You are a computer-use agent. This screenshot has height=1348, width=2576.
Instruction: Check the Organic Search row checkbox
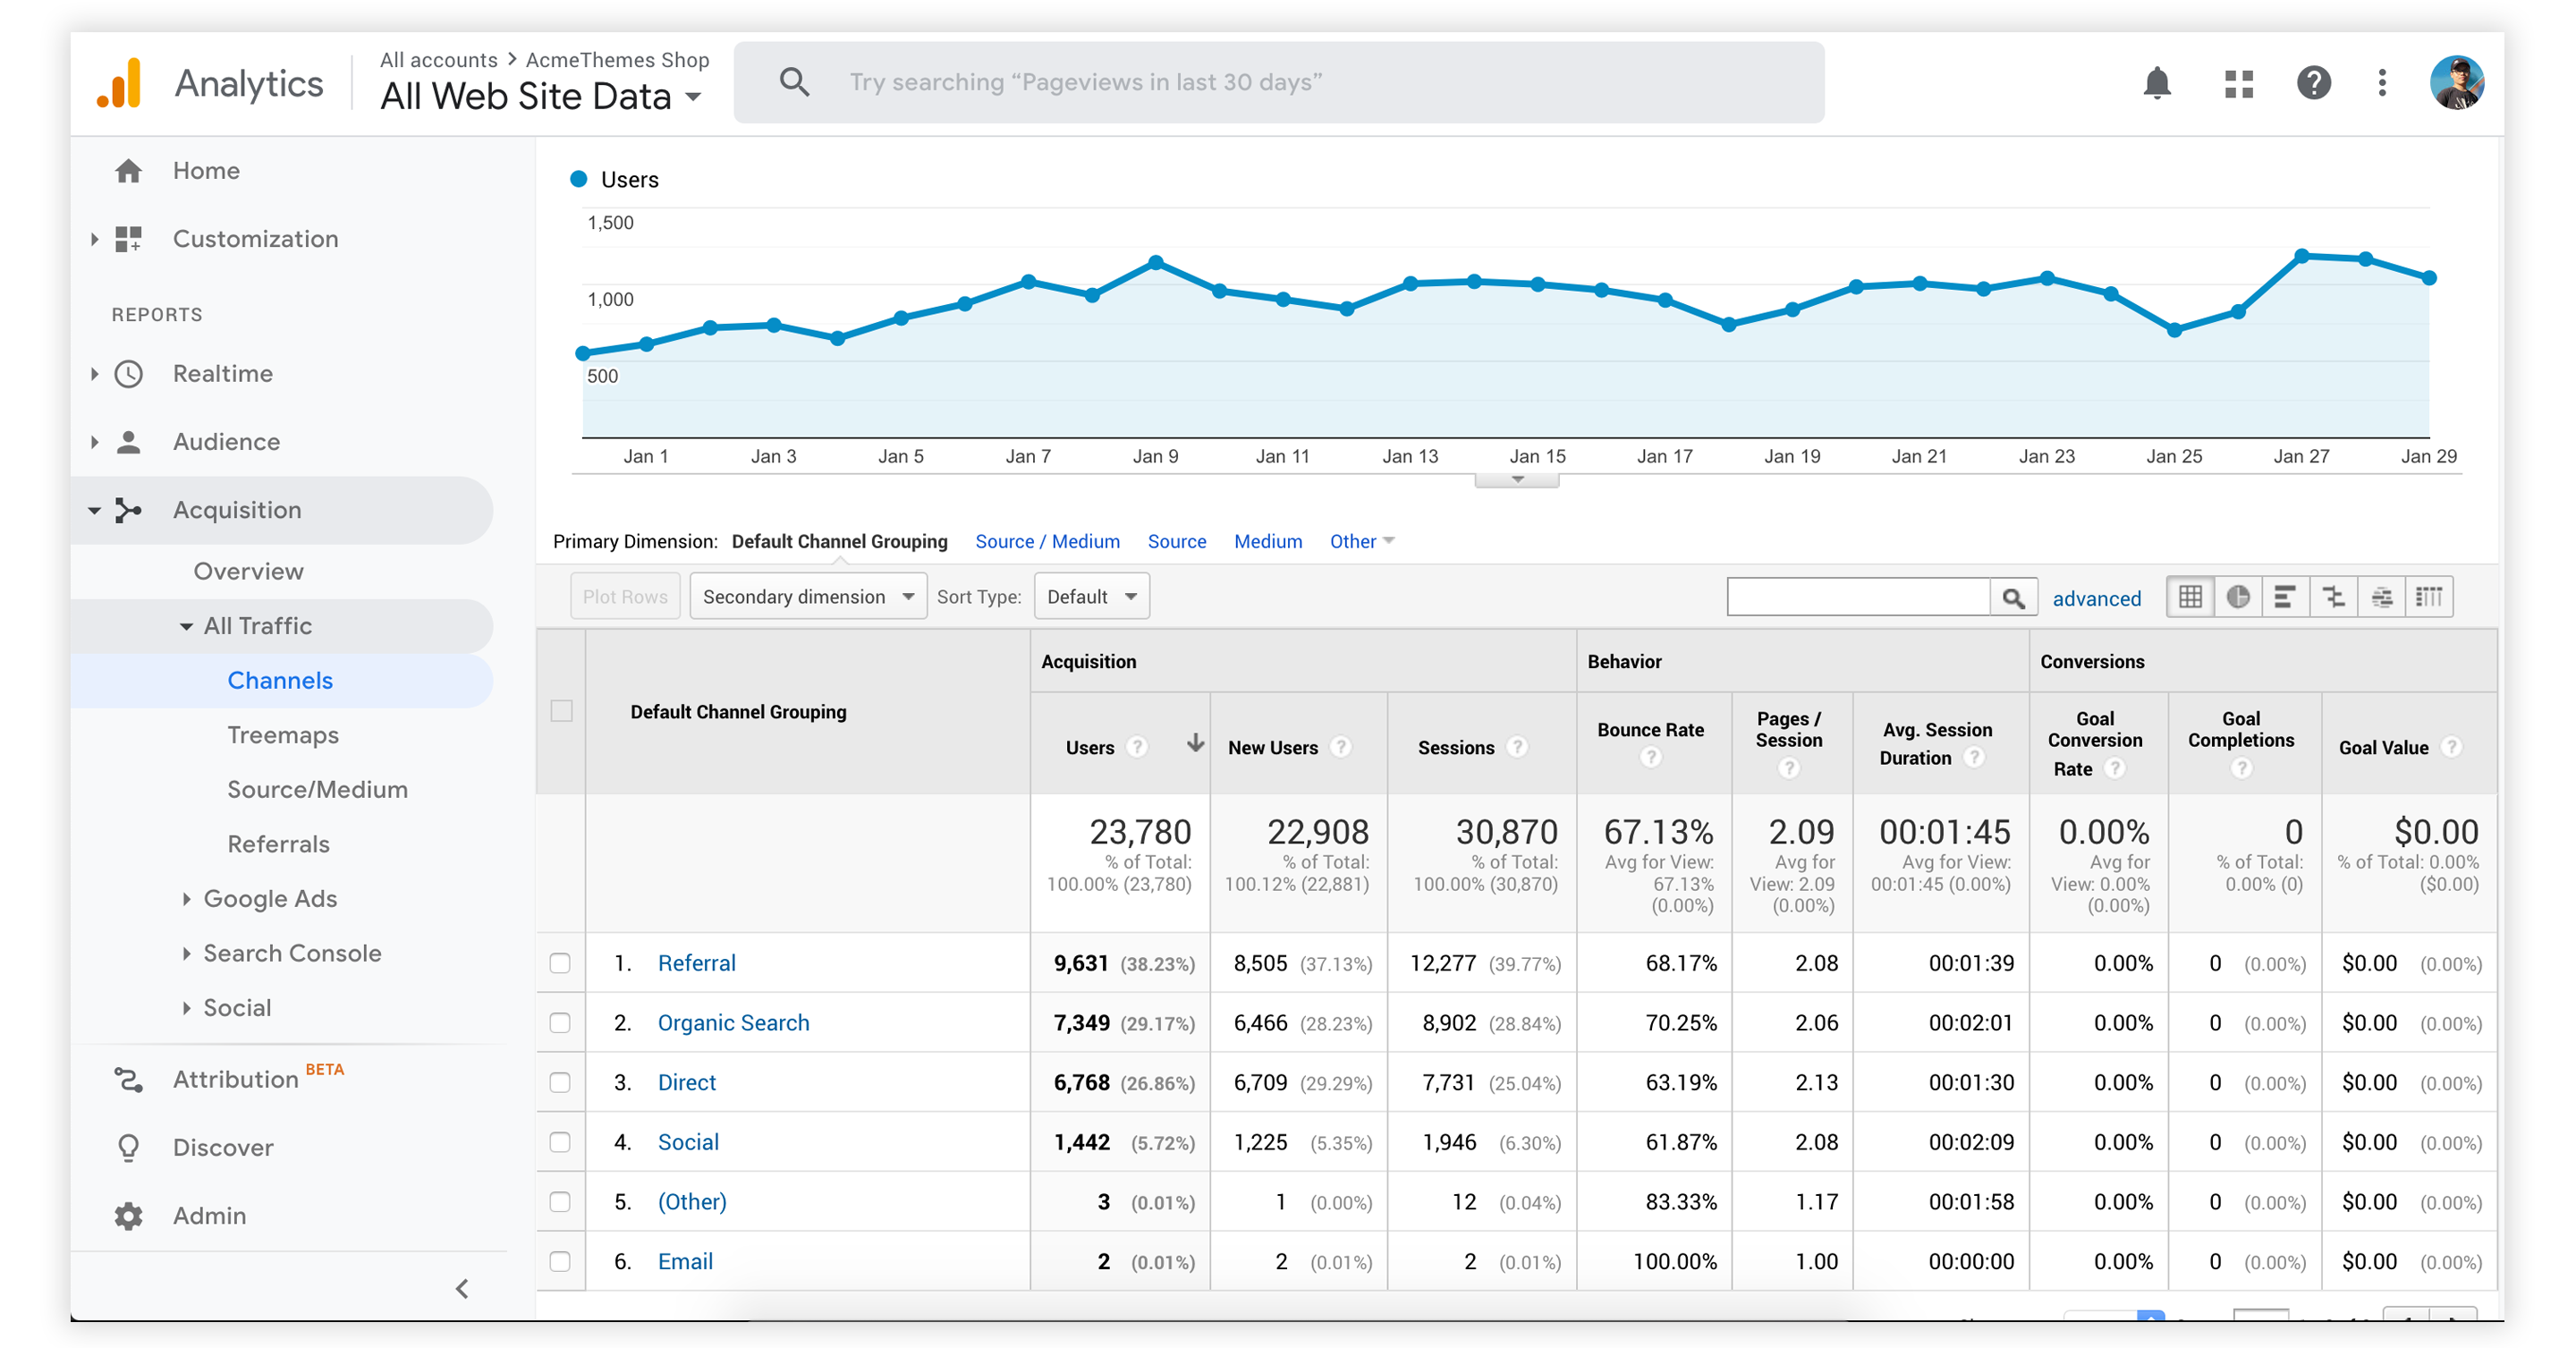coord(560,1023)
